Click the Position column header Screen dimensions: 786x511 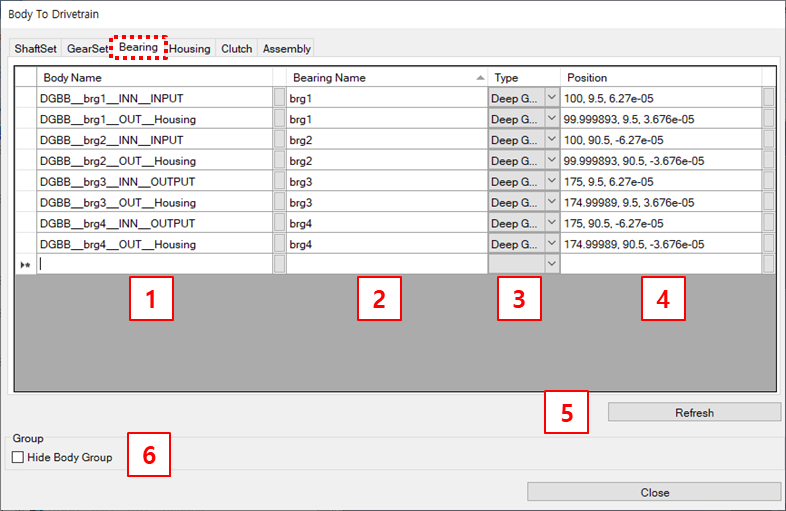click(x=661, y=77)
